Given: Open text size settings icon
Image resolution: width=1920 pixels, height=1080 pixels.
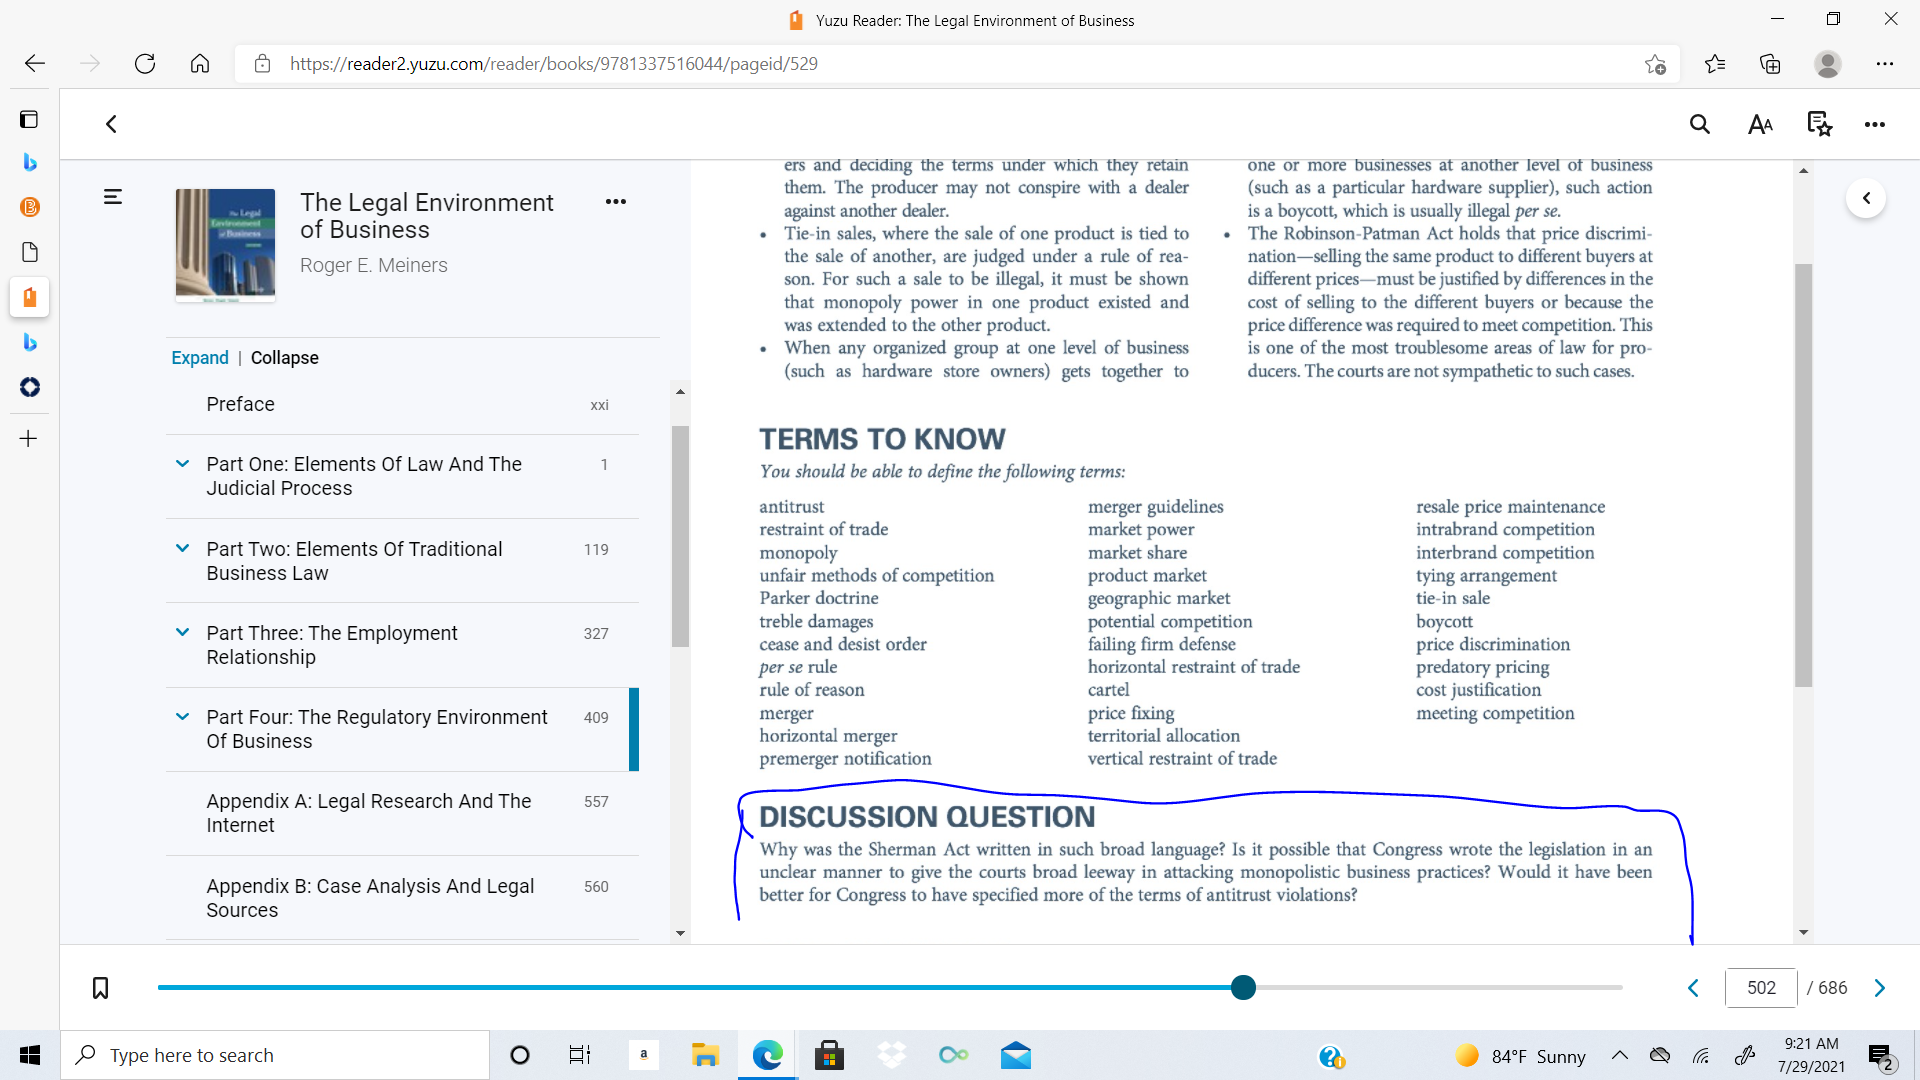Looking at the screenshot, I should click(1760, 125).
